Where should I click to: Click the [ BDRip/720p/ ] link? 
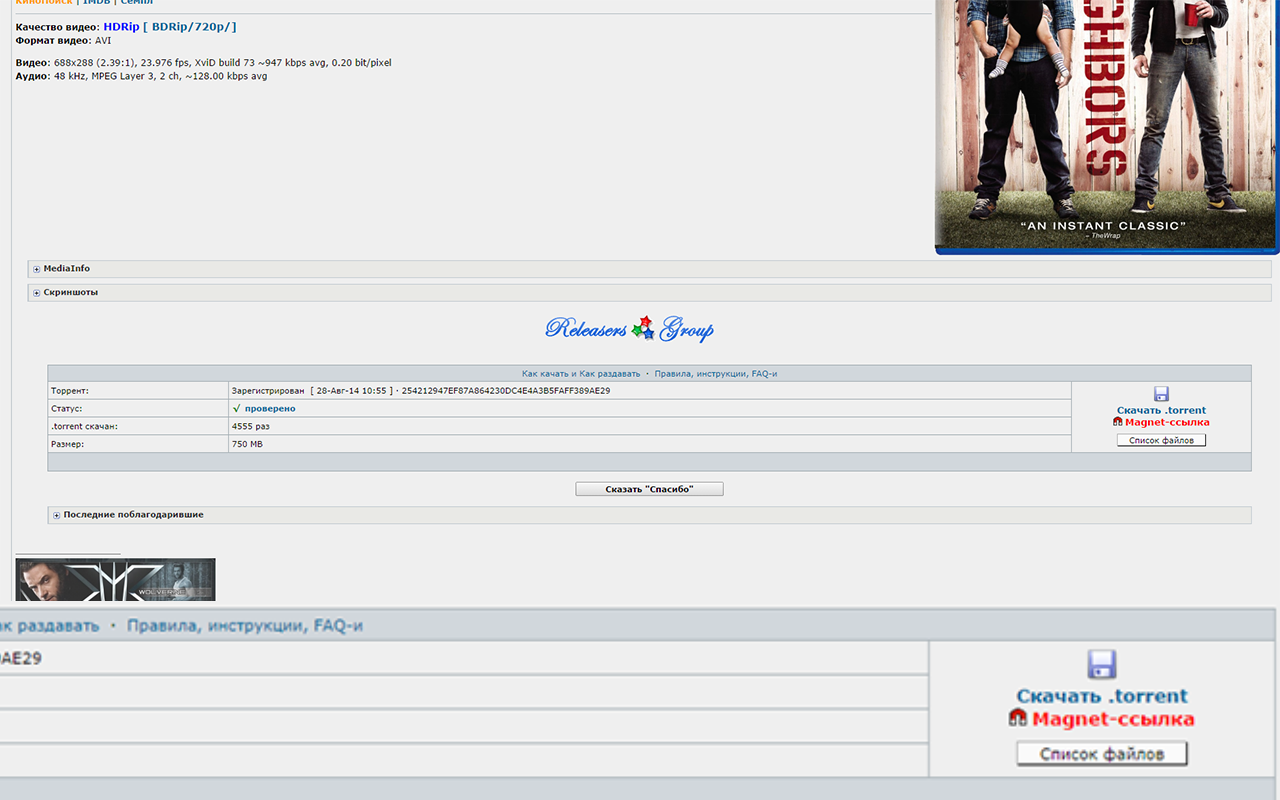click(x=190, y=26)
